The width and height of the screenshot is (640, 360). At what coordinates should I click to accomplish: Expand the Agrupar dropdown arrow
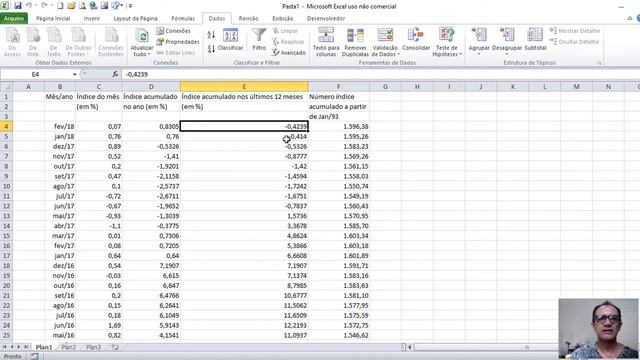(479, 54)
